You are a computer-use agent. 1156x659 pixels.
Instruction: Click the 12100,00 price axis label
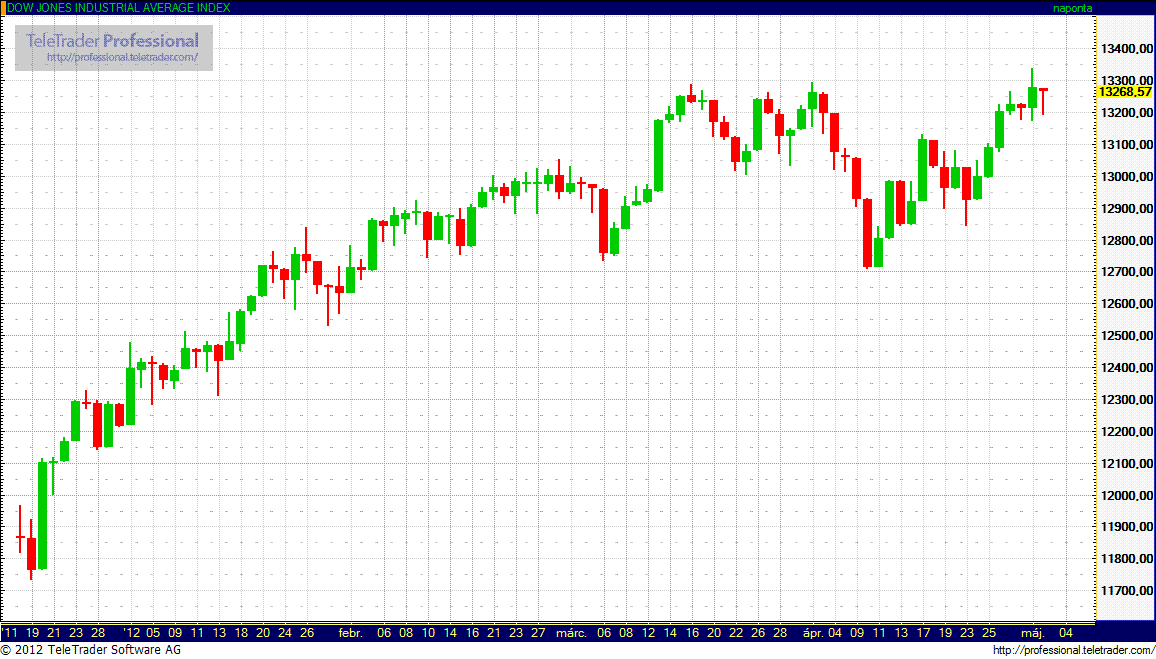(1127, 463)
